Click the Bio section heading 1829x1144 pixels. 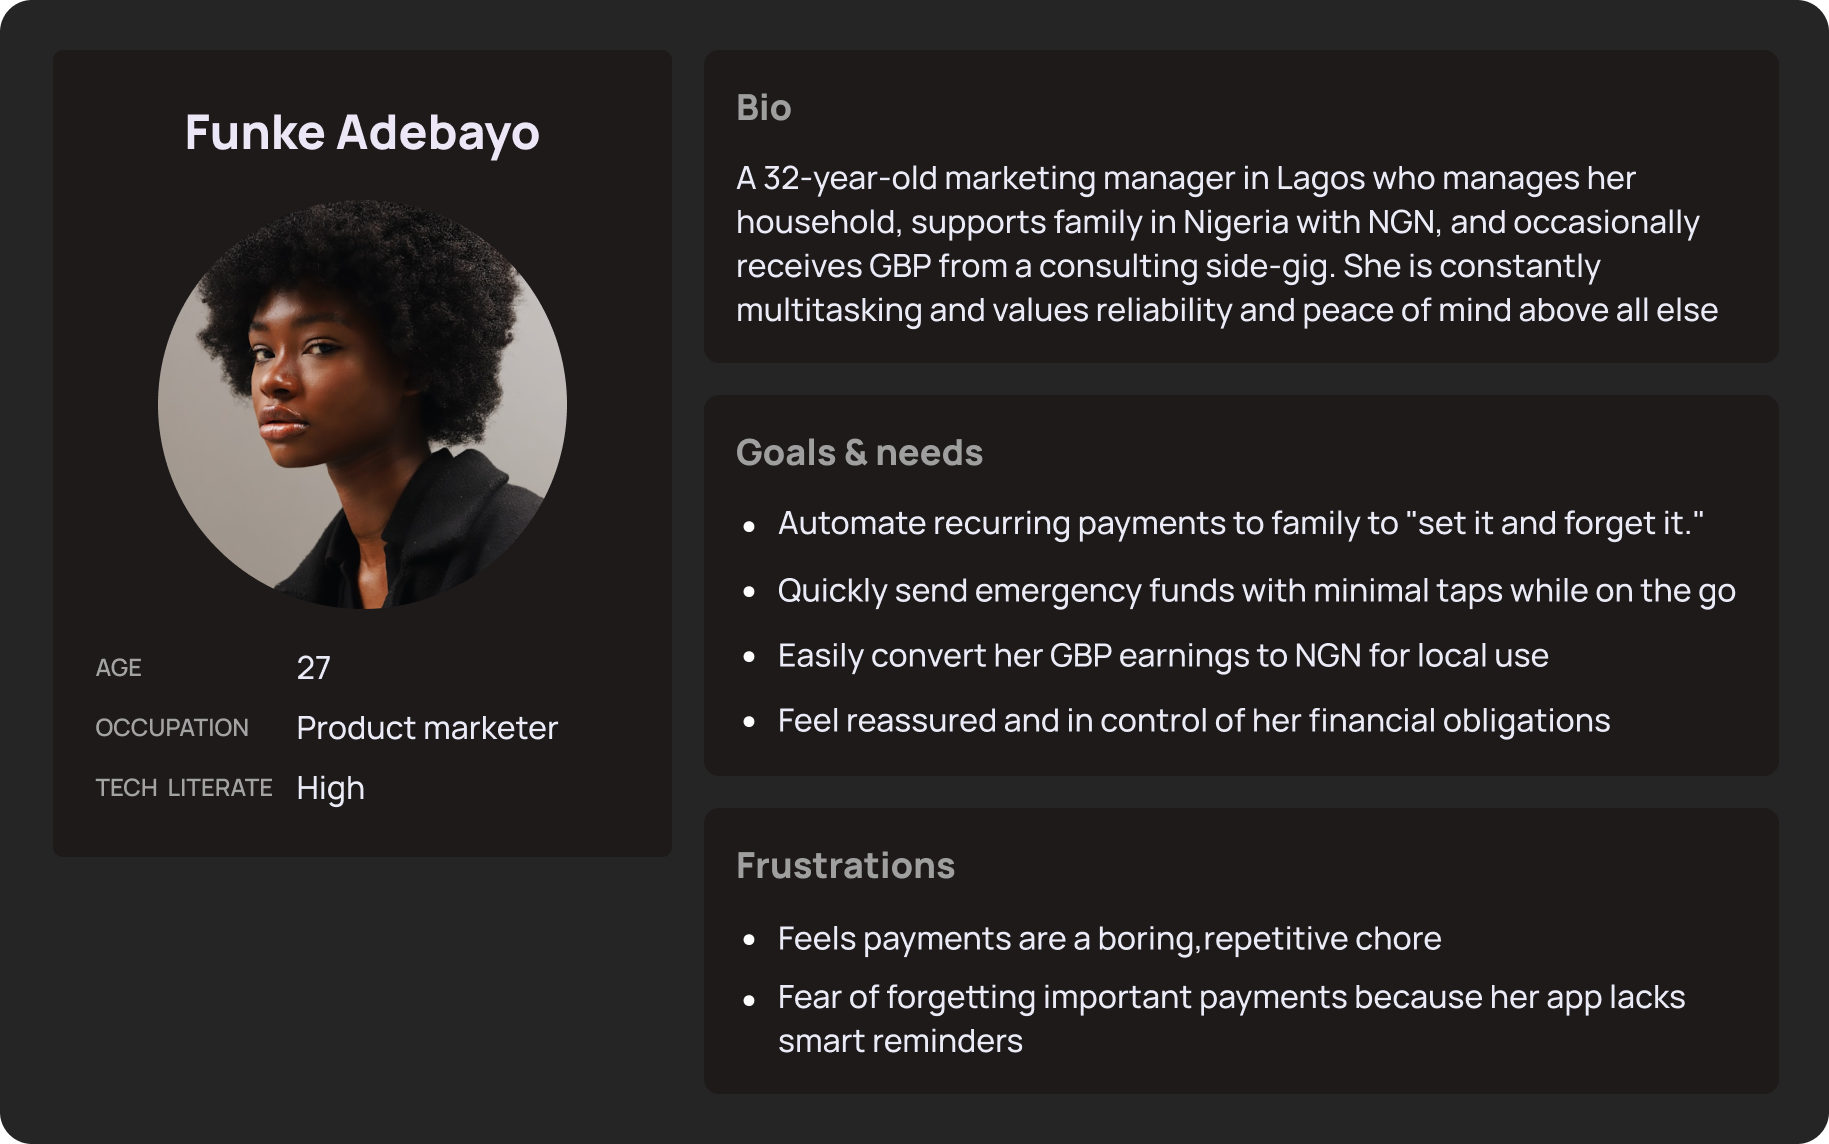763,108
